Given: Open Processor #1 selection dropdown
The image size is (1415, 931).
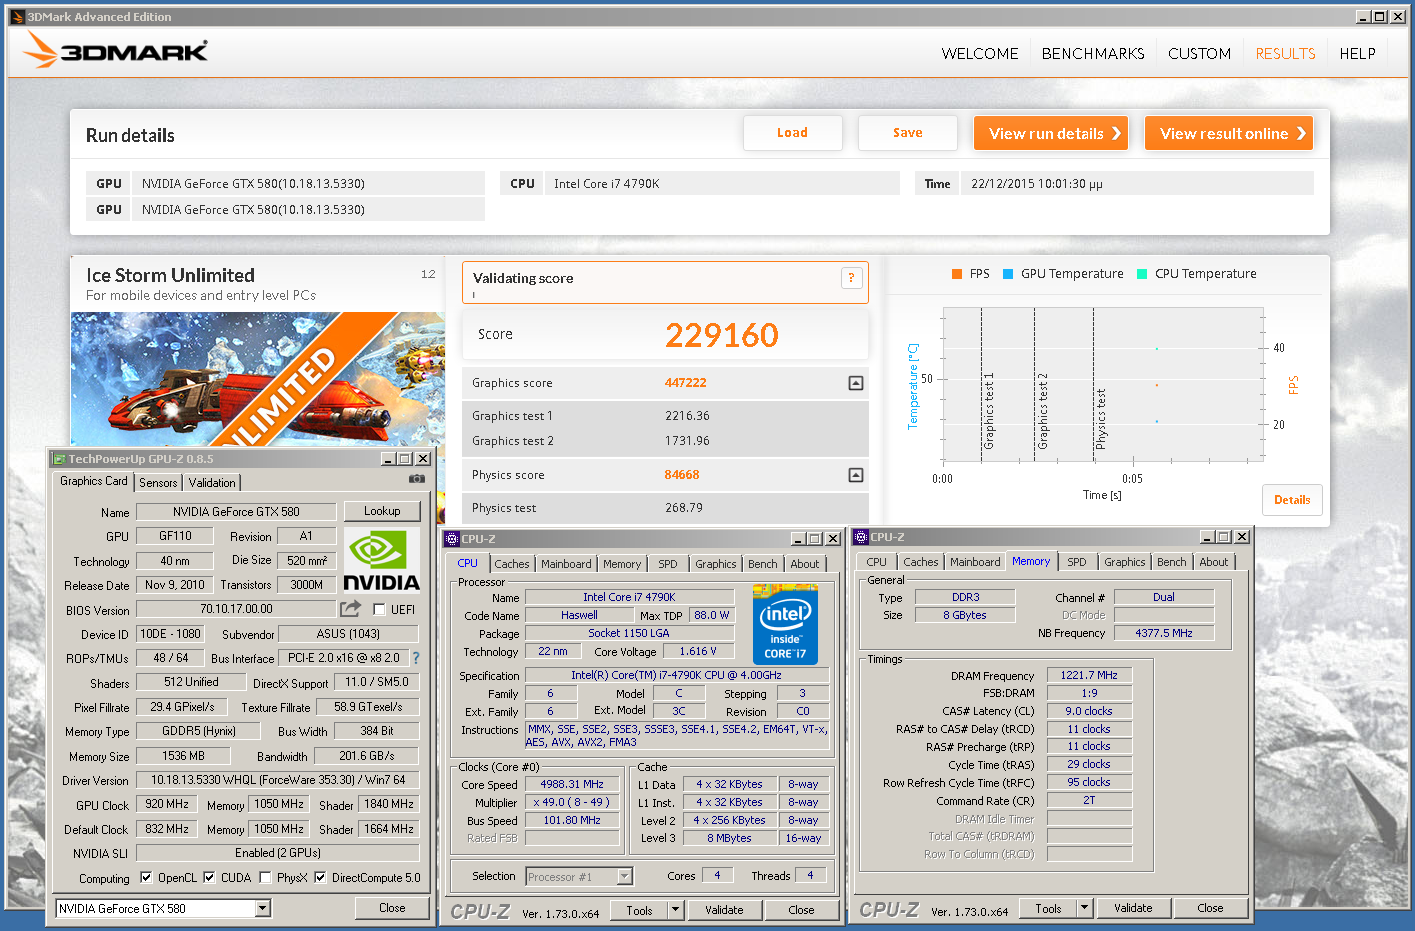Looking at the screenshot, I should click(624, 877).
